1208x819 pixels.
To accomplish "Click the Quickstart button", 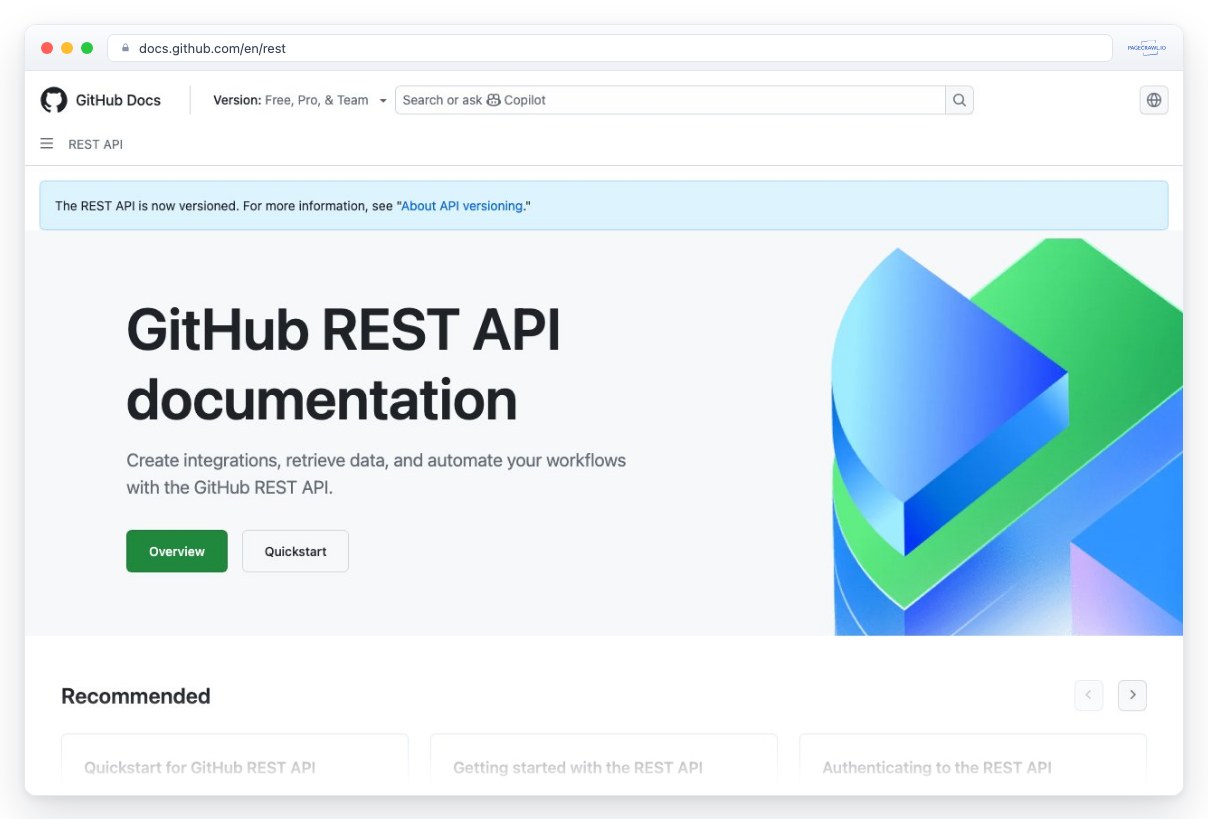I will [295, 551].
